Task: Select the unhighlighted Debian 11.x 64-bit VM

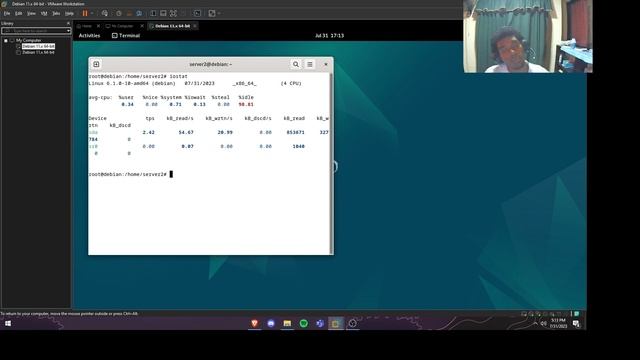Action: click(38, 53)
